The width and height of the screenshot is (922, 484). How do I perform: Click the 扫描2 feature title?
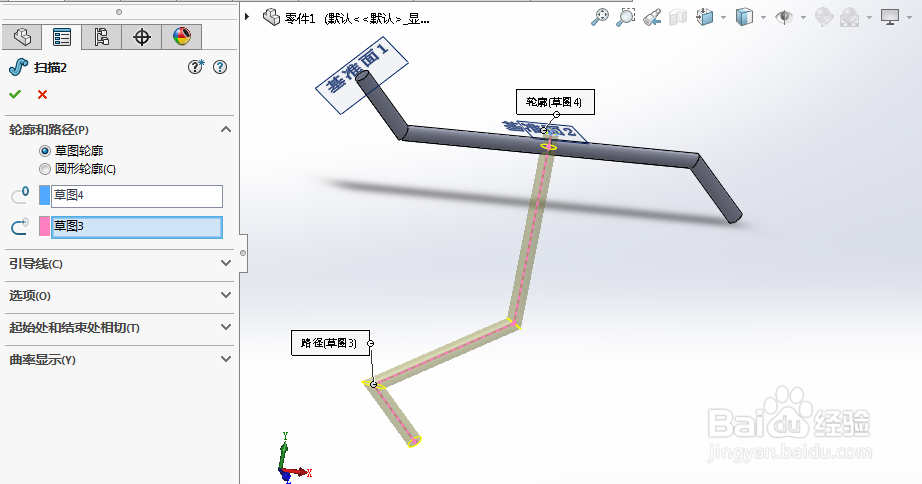point(50,68)
